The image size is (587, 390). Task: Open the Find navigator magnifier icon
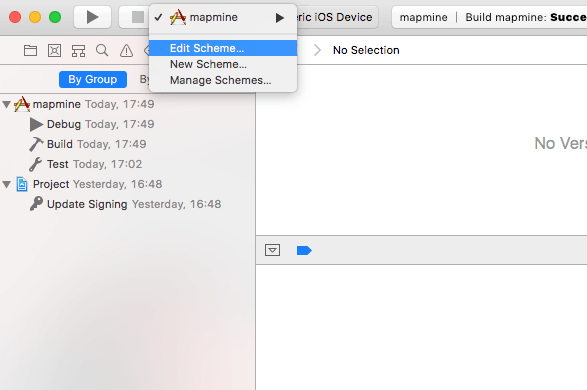[x=102, y=50]
